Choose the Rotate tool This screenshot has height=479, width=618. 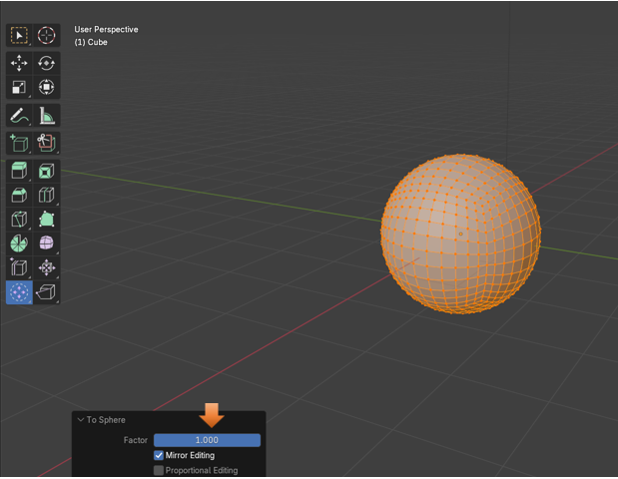coord(47,63)
